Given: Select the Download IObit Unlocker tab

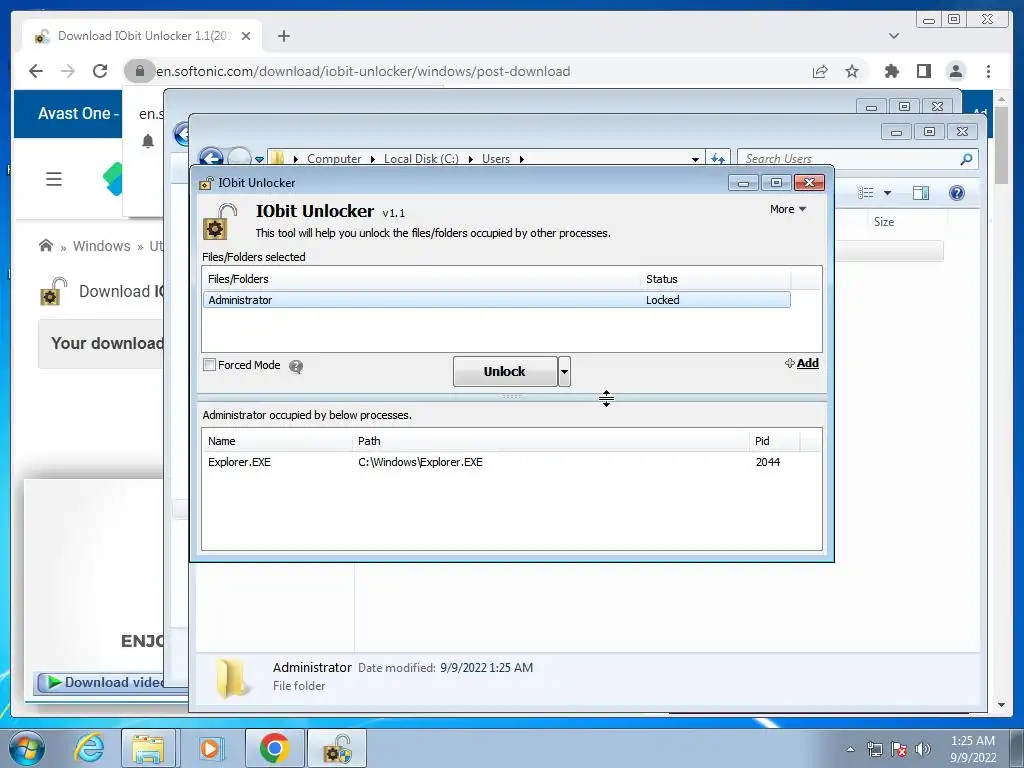Looking at the screenshot, I should click(144, 36).
